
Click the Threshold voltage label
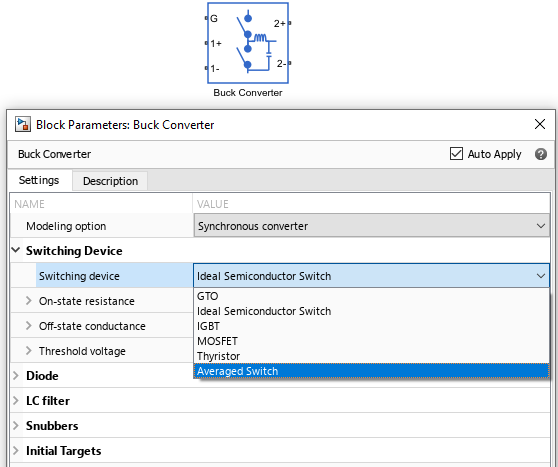pyautogui.click(x=82, y=351)
